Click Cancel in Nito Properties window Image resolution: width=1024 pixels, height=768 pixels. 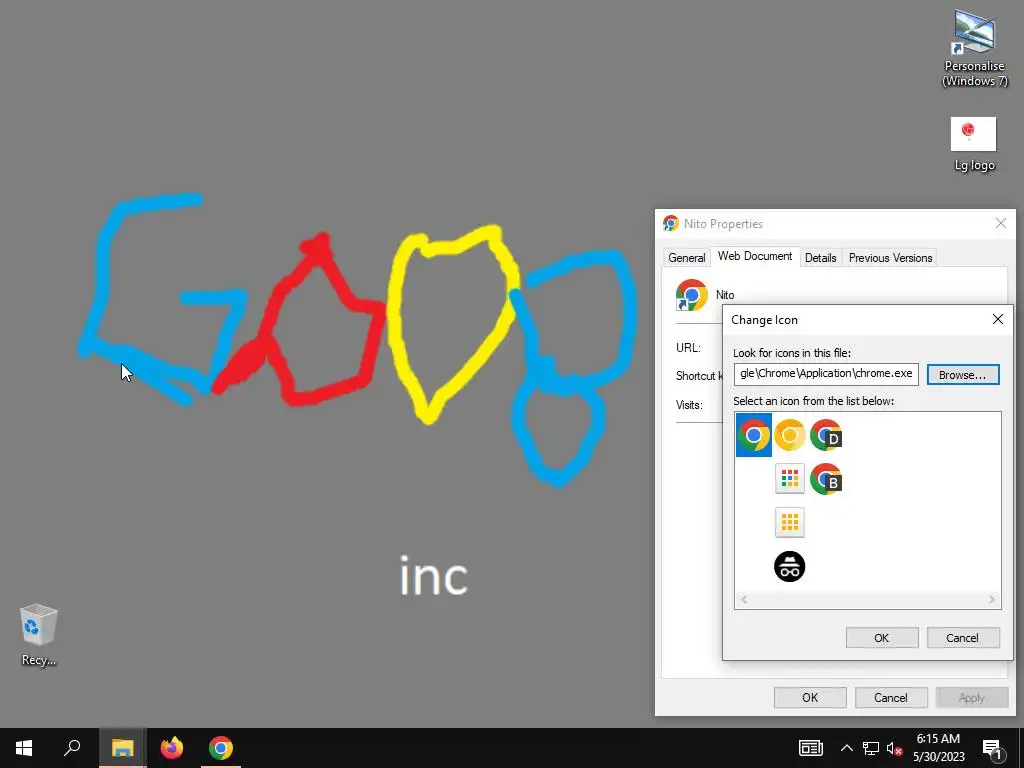click(891, 697)
